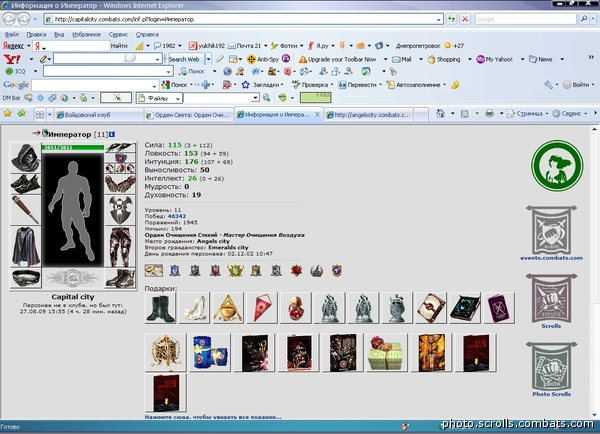Click the Home icon in command bar
This screenshot has width=600, height=434.
(x=441, y=114)
